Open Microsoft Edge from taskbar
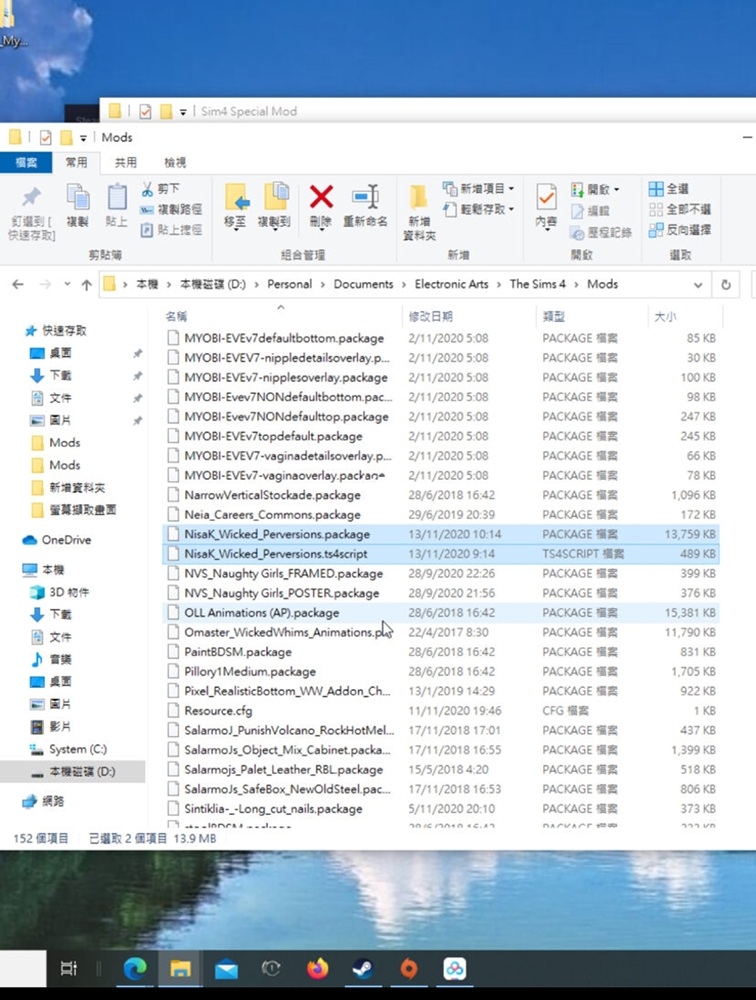This screenshot has height=1000, width=756. (x=135, y=969)
